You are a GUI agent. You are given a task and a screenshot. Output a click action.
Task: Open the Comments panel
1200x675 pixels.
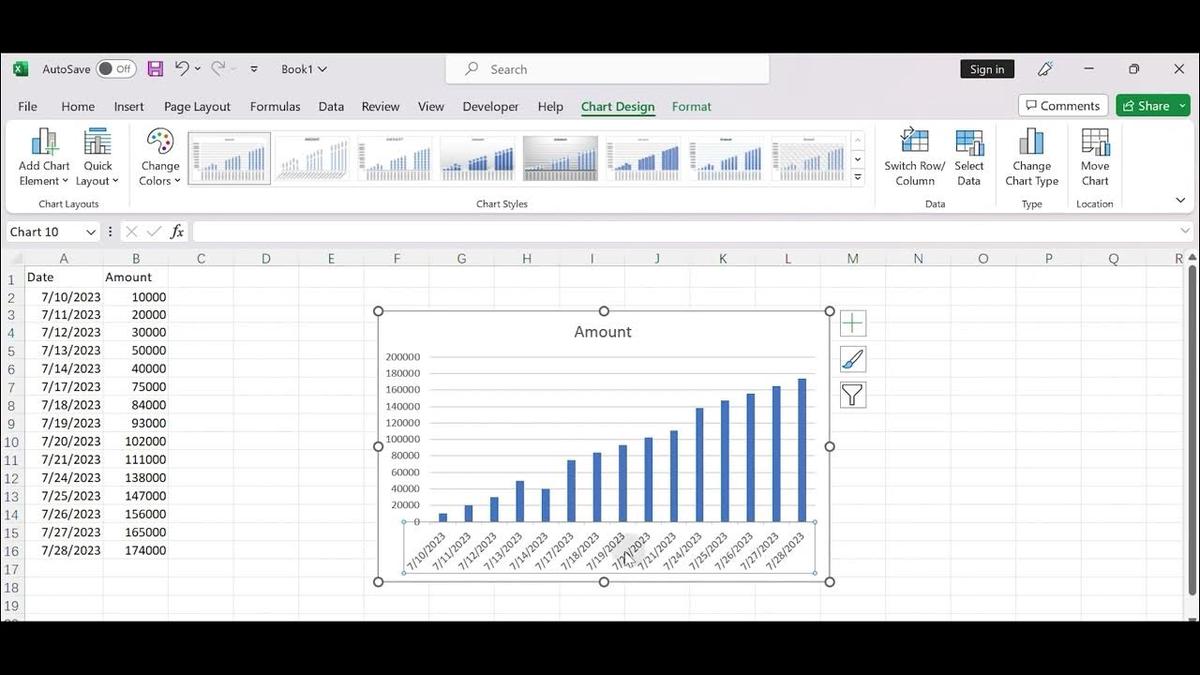click(x=1062, y=105)
